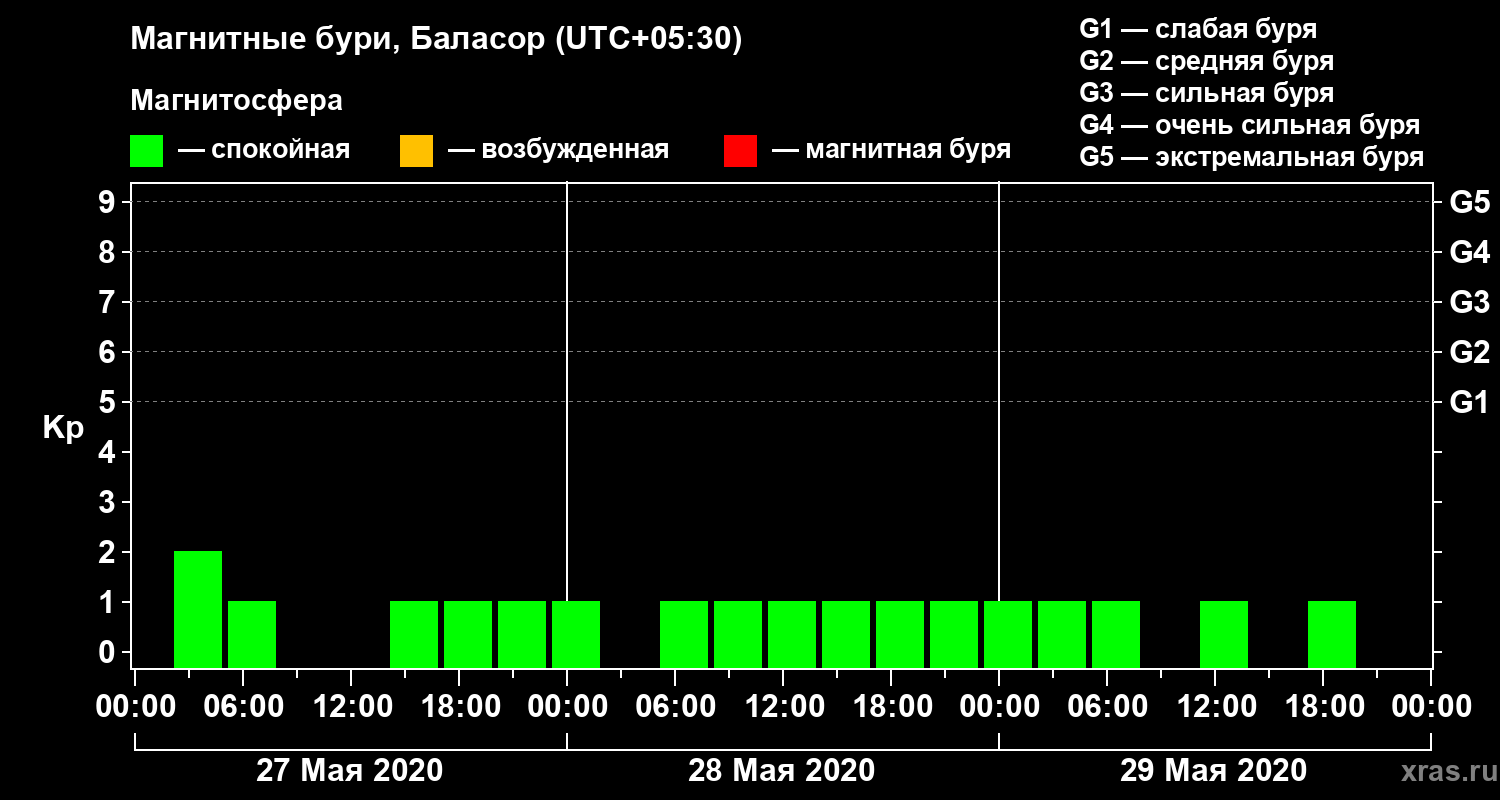Click the 'Kp' axis label
Viewport: 1500px width, 800px height.
(x=63, y=428)
